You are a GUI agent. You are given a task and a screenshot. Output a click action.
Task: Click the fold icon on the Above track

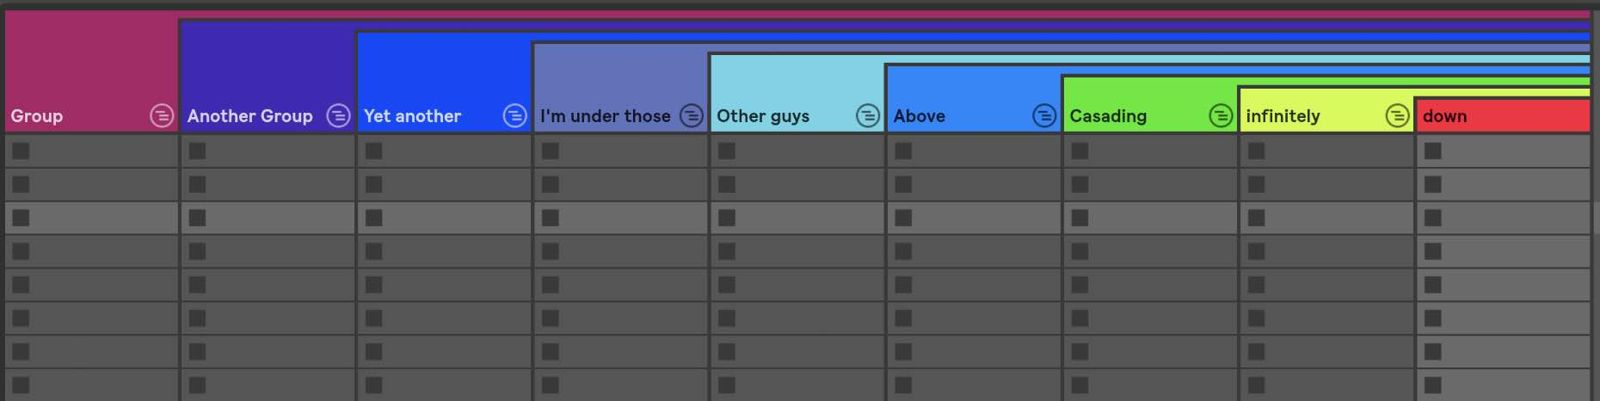pos(1044,116)
